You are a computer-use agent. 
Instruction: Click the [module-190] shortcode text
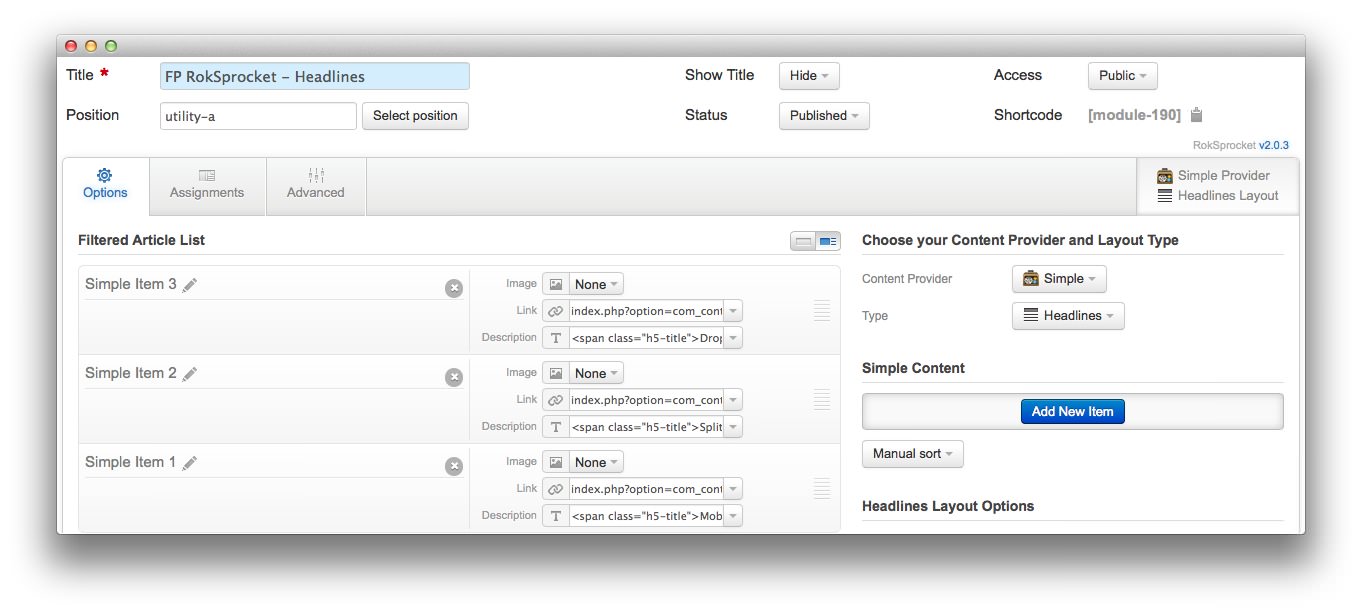(x=1134, y=115)
